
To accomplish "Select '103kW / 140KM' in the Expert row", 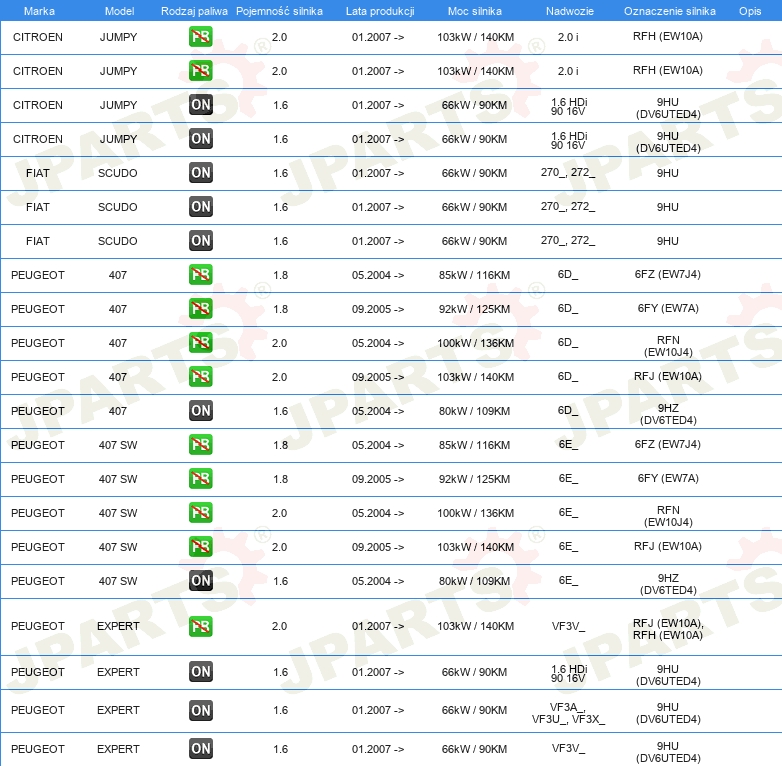I will (475, 626).
